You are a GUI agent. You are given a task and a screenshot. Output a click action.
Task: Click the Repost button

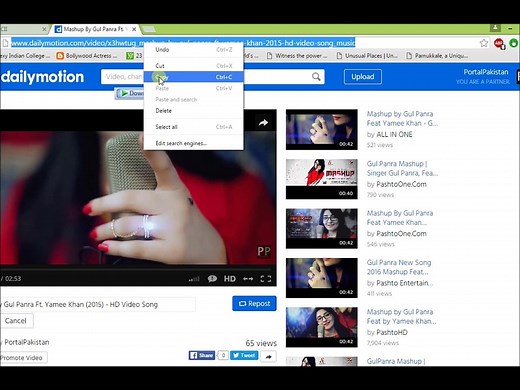[254, 304]
